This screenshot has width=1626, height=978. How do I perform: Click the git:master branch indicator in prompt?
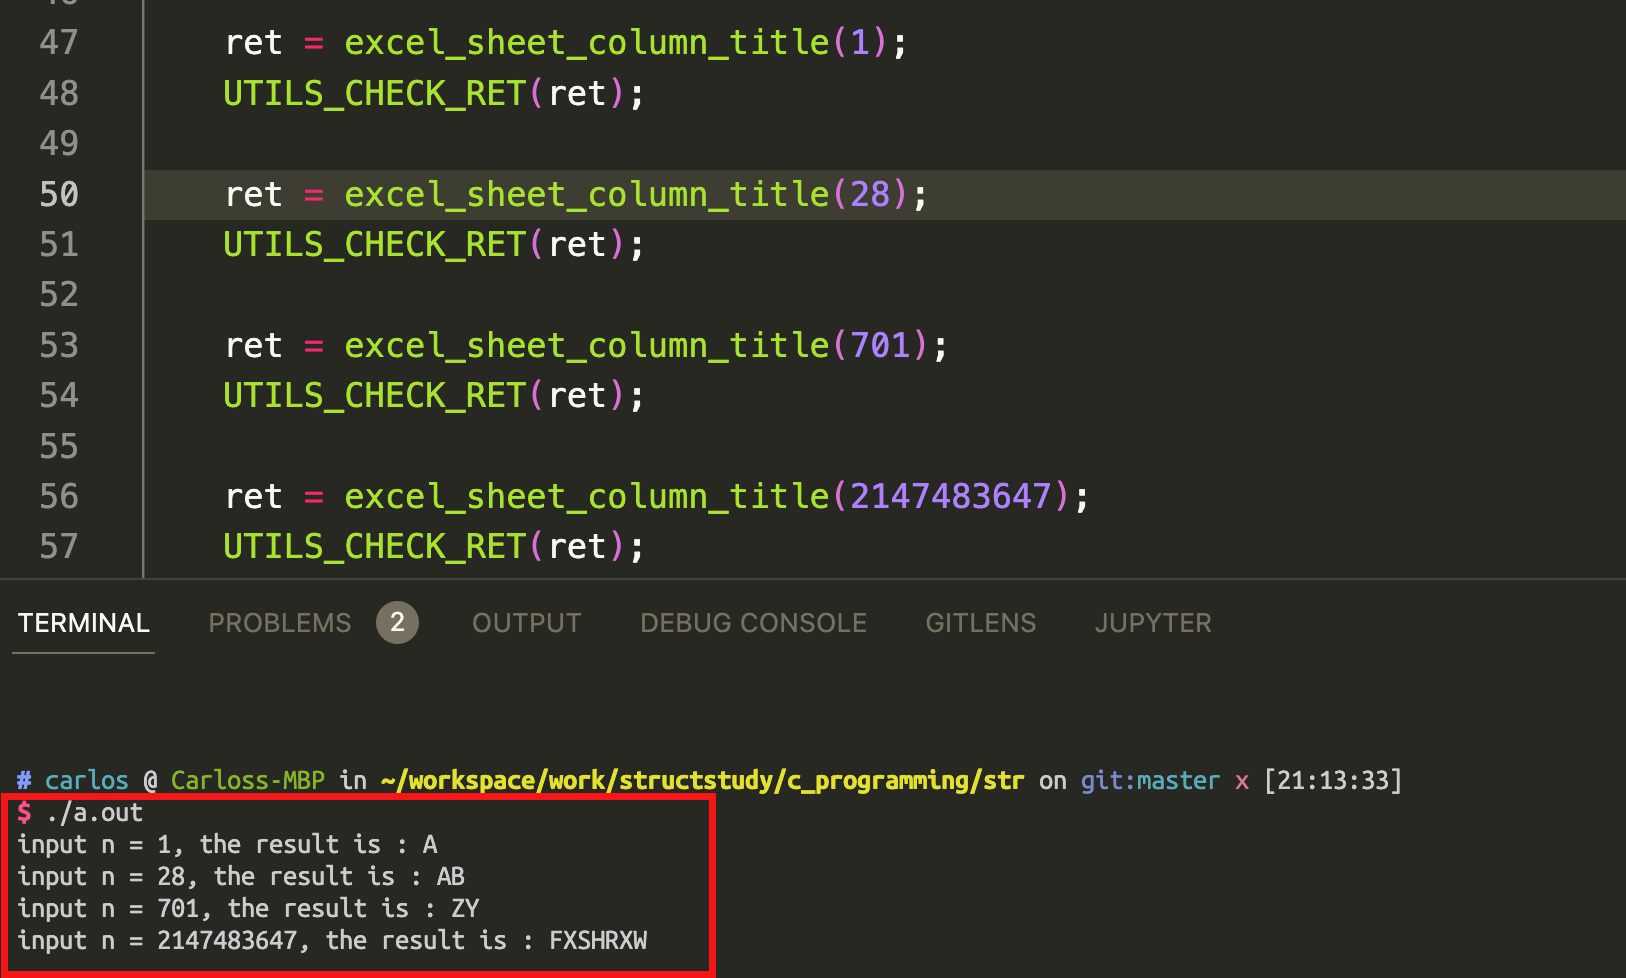(1148, 780)
